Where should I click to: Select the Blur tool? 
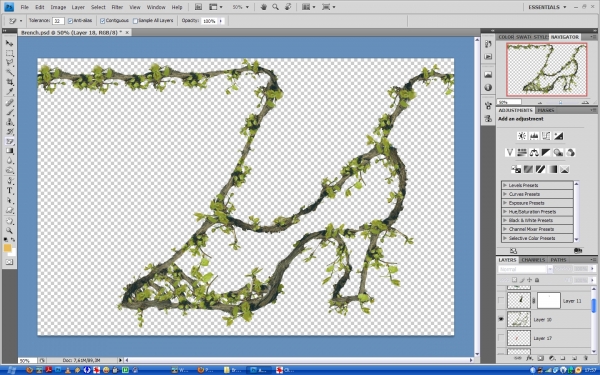point(10,161)
